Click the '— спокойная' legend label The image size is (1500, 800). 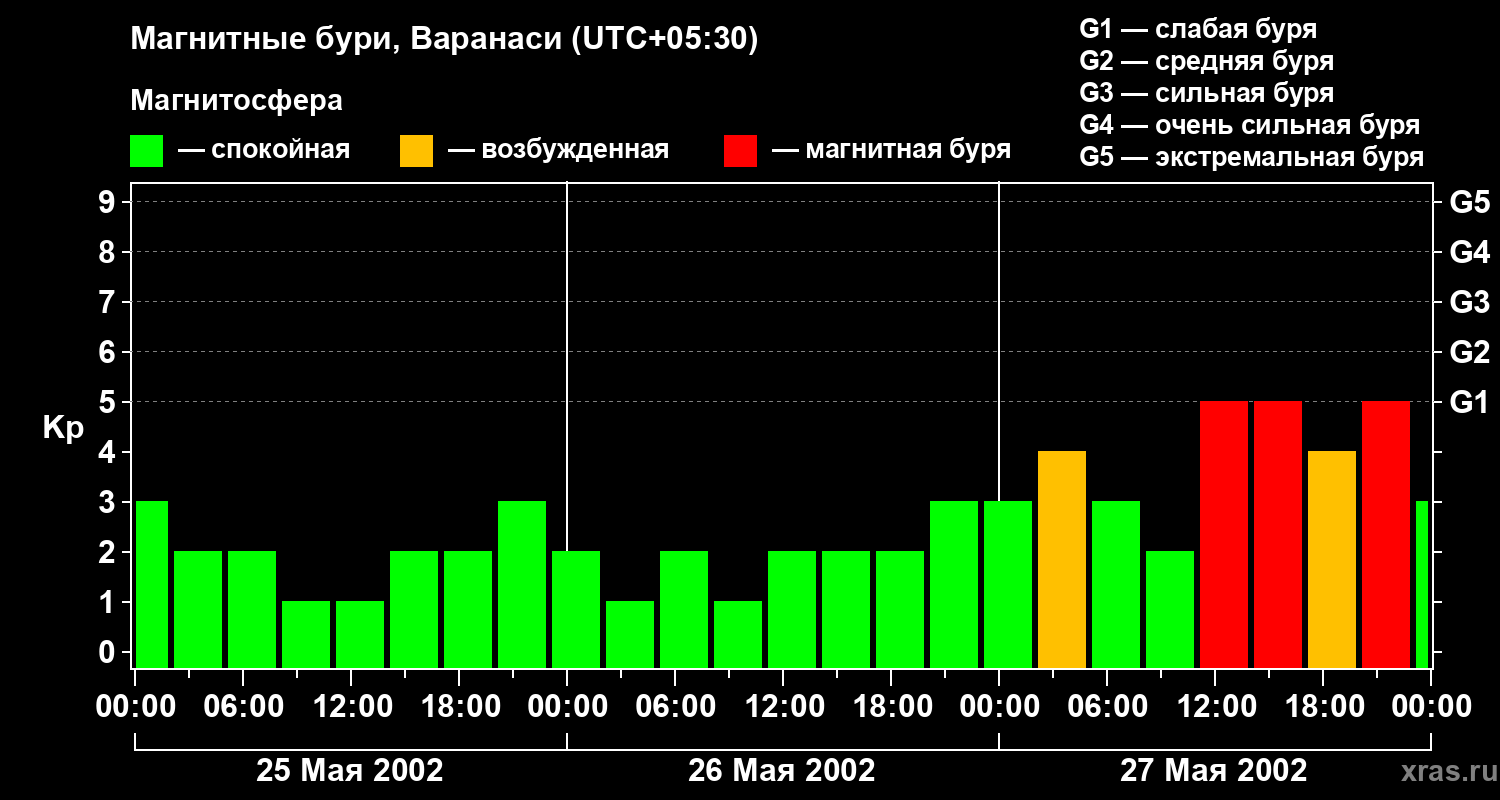(264, 151)
